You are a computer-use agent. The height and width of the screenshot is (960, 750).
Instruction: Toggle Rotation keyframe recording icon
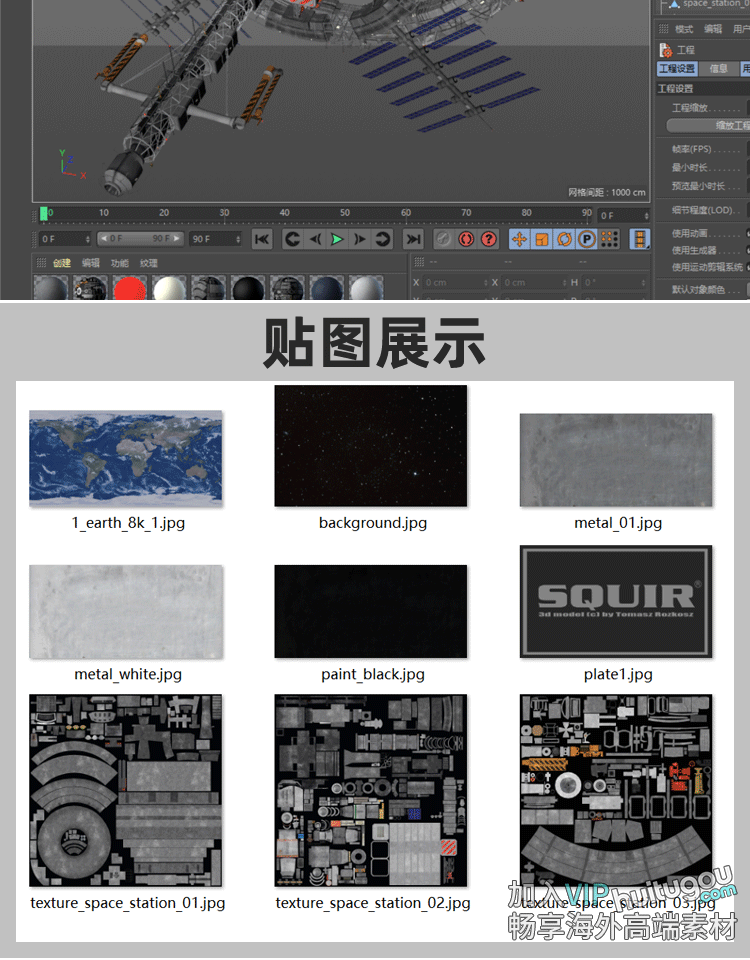click(564, 239)
